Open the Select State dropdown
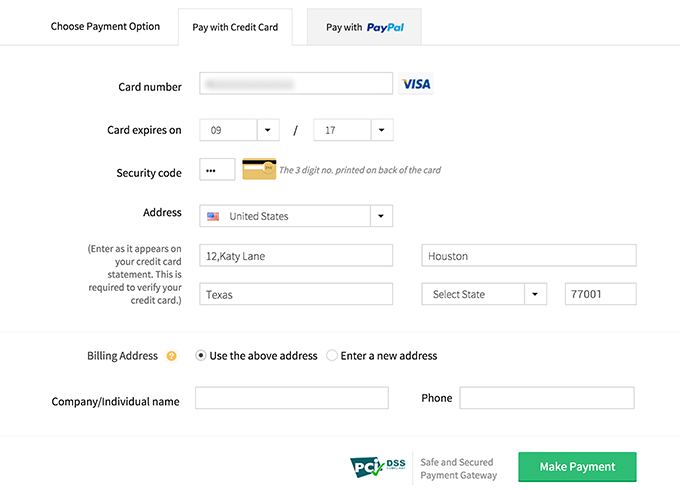The height and width of the screenshot is (490, 680). tap(536, 294)
